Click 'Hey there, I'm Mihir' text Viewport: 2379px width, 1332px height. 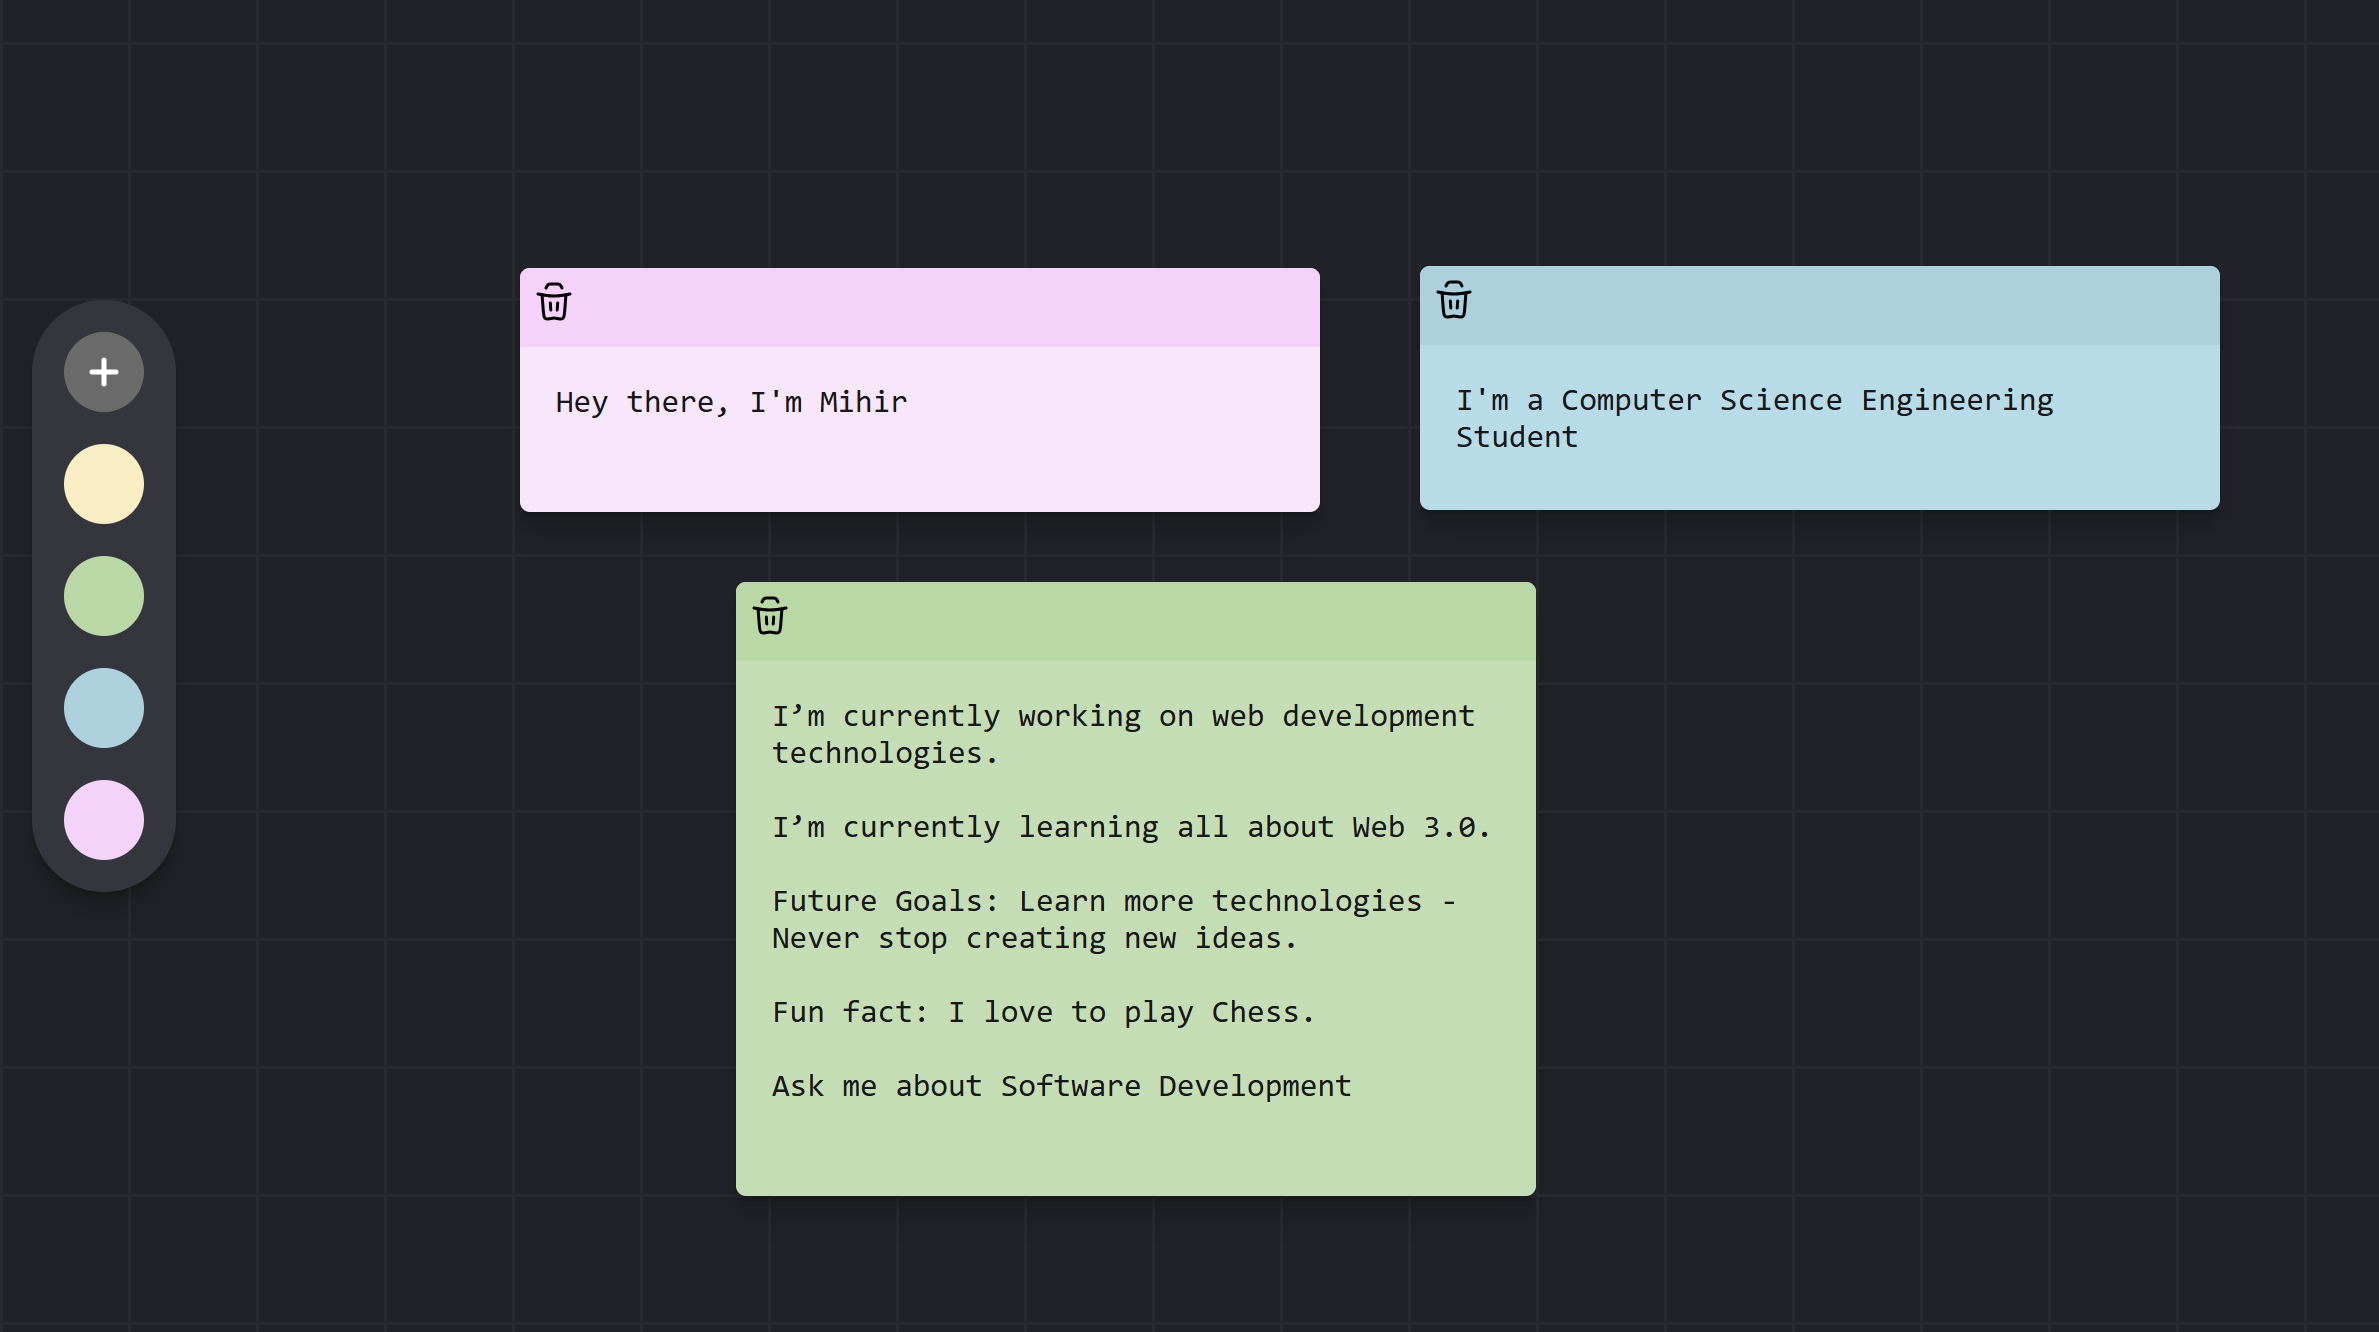click(x=731, y=402)
